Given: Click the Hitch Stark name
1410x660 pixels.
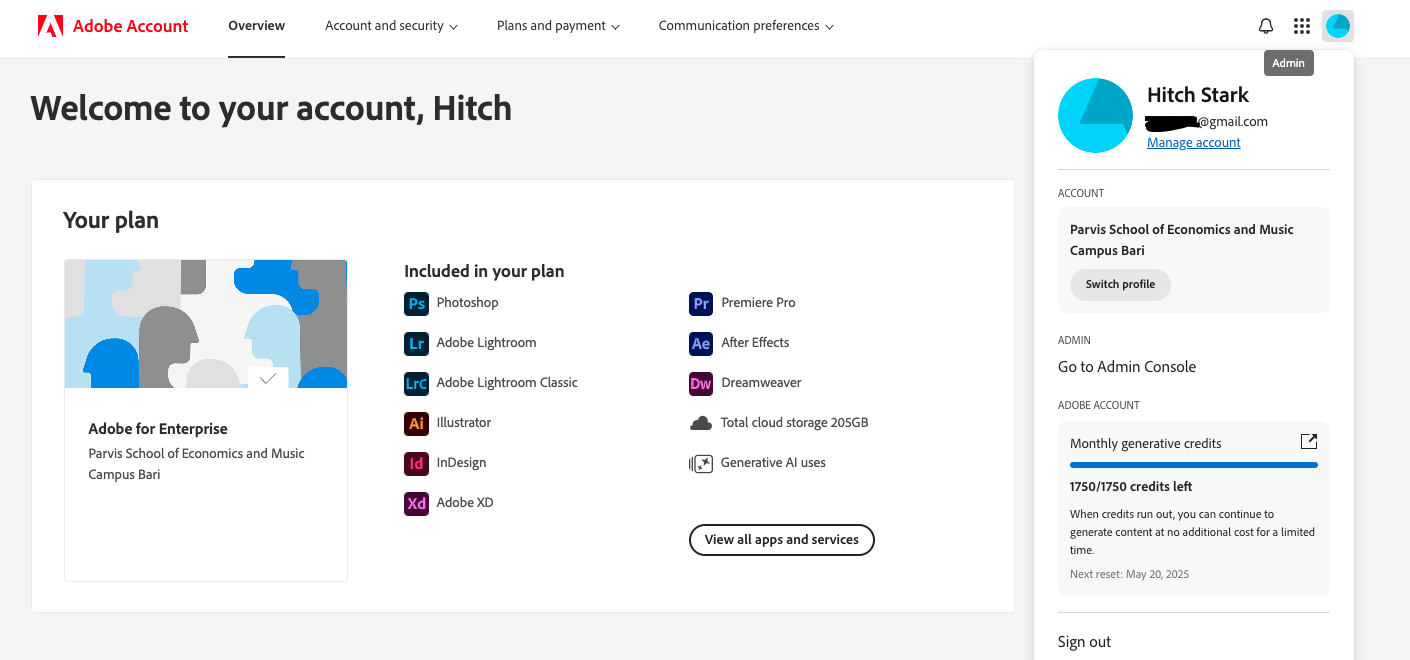Looking at the screenshot, I should 1197,96.
